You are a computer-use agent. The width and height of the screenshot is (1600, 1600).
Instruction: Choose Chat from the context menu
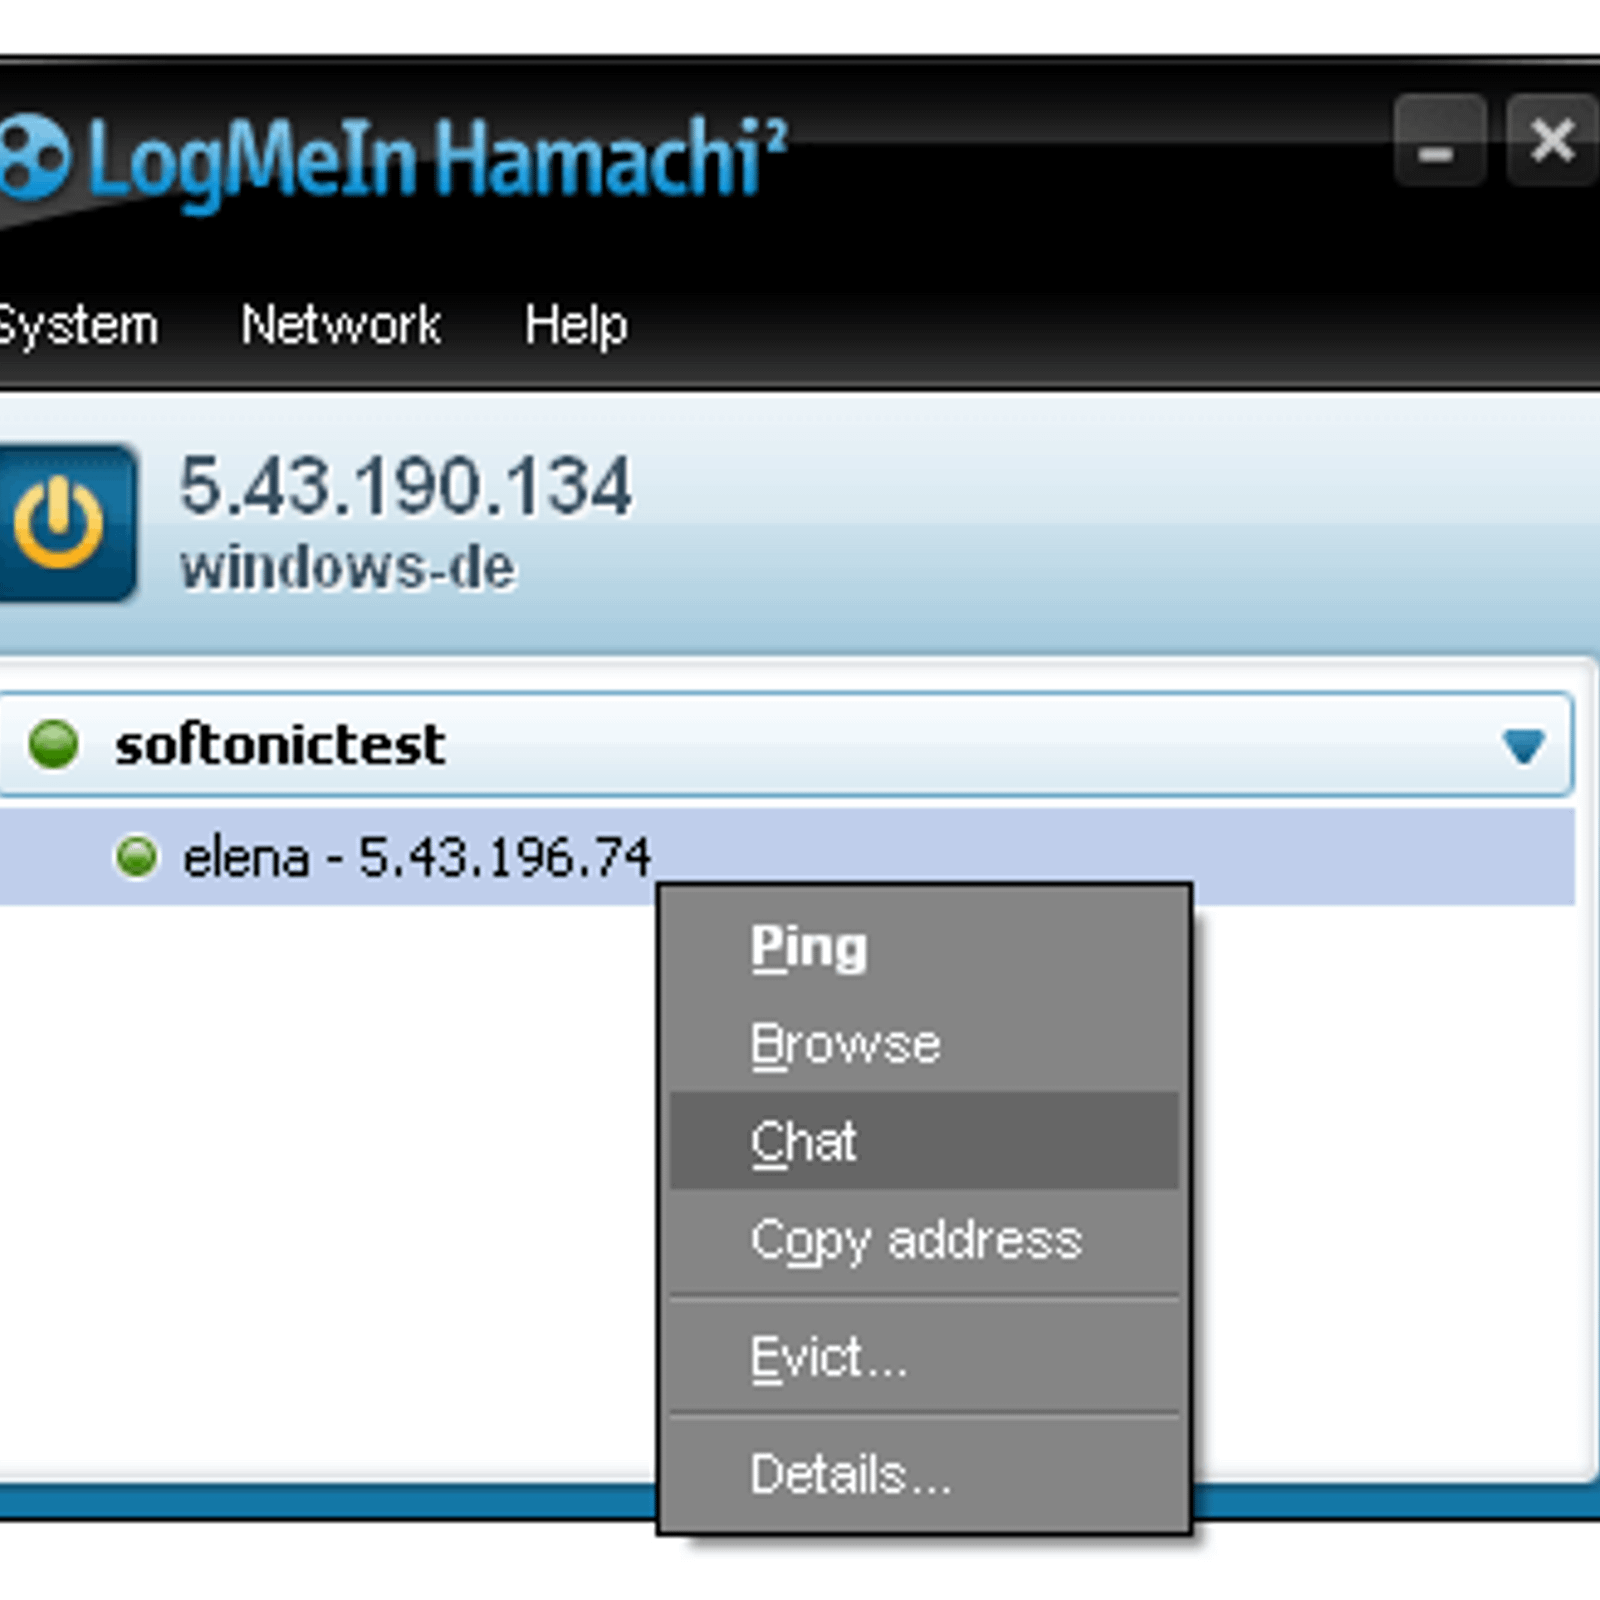tap(924, 1141)
